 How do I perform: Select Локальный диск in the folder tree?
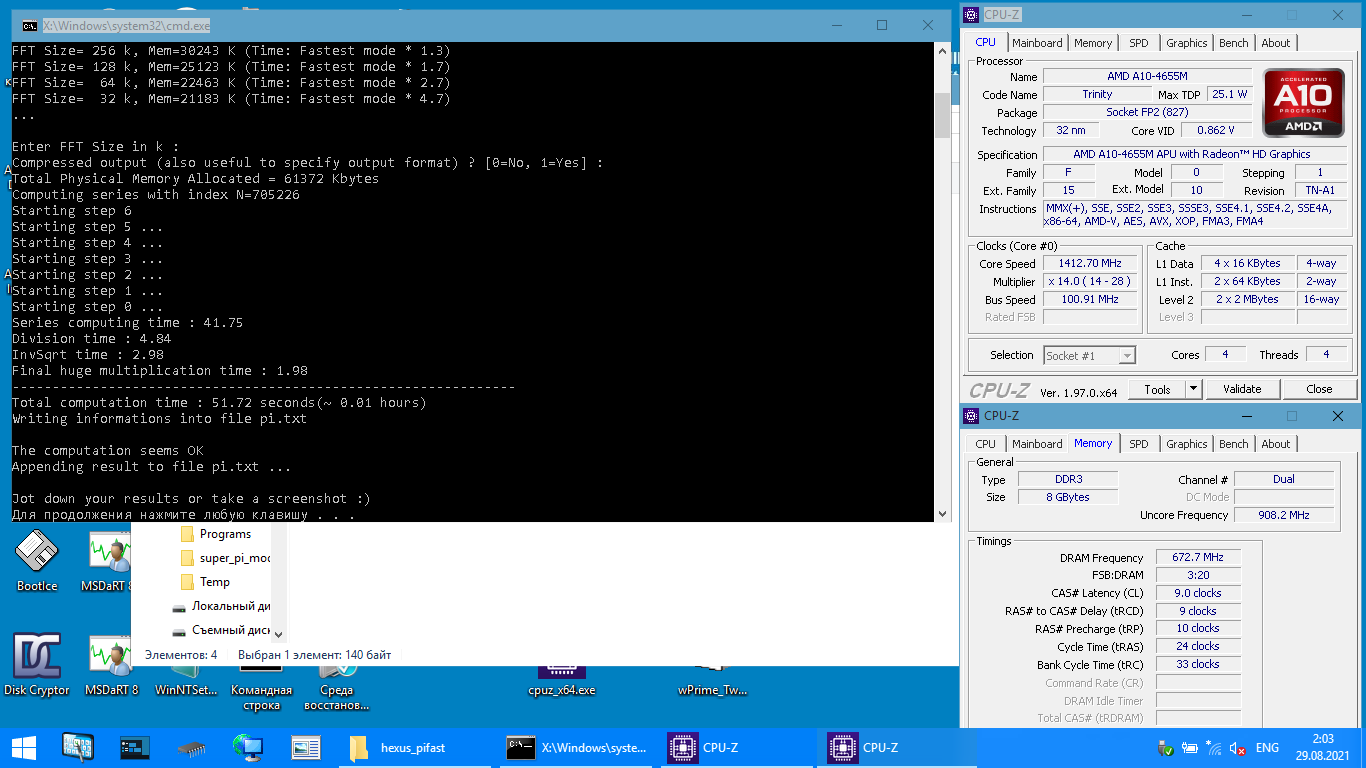click(220, 606)
